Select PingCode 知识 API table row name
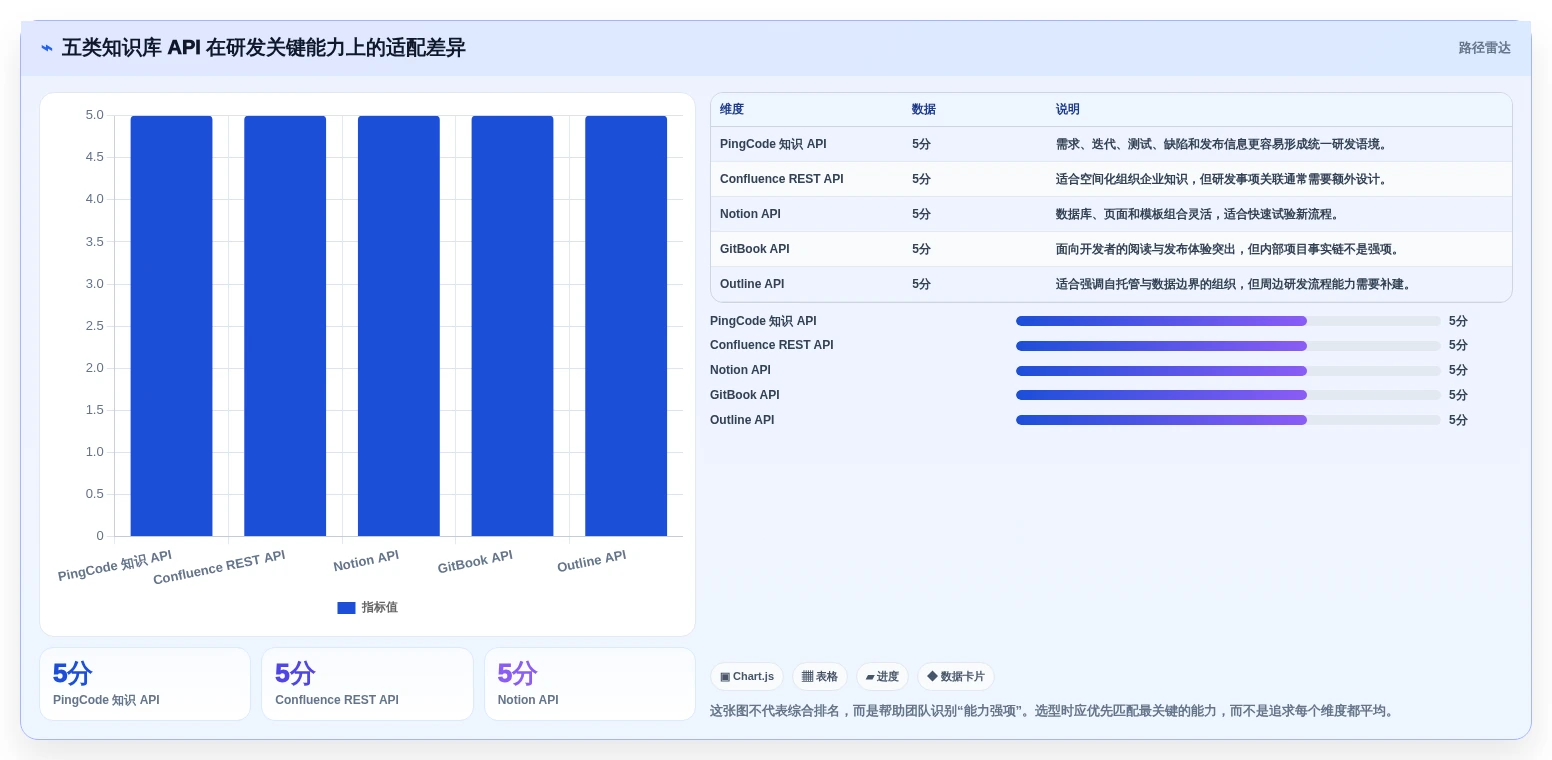 (x=773, y=144)
